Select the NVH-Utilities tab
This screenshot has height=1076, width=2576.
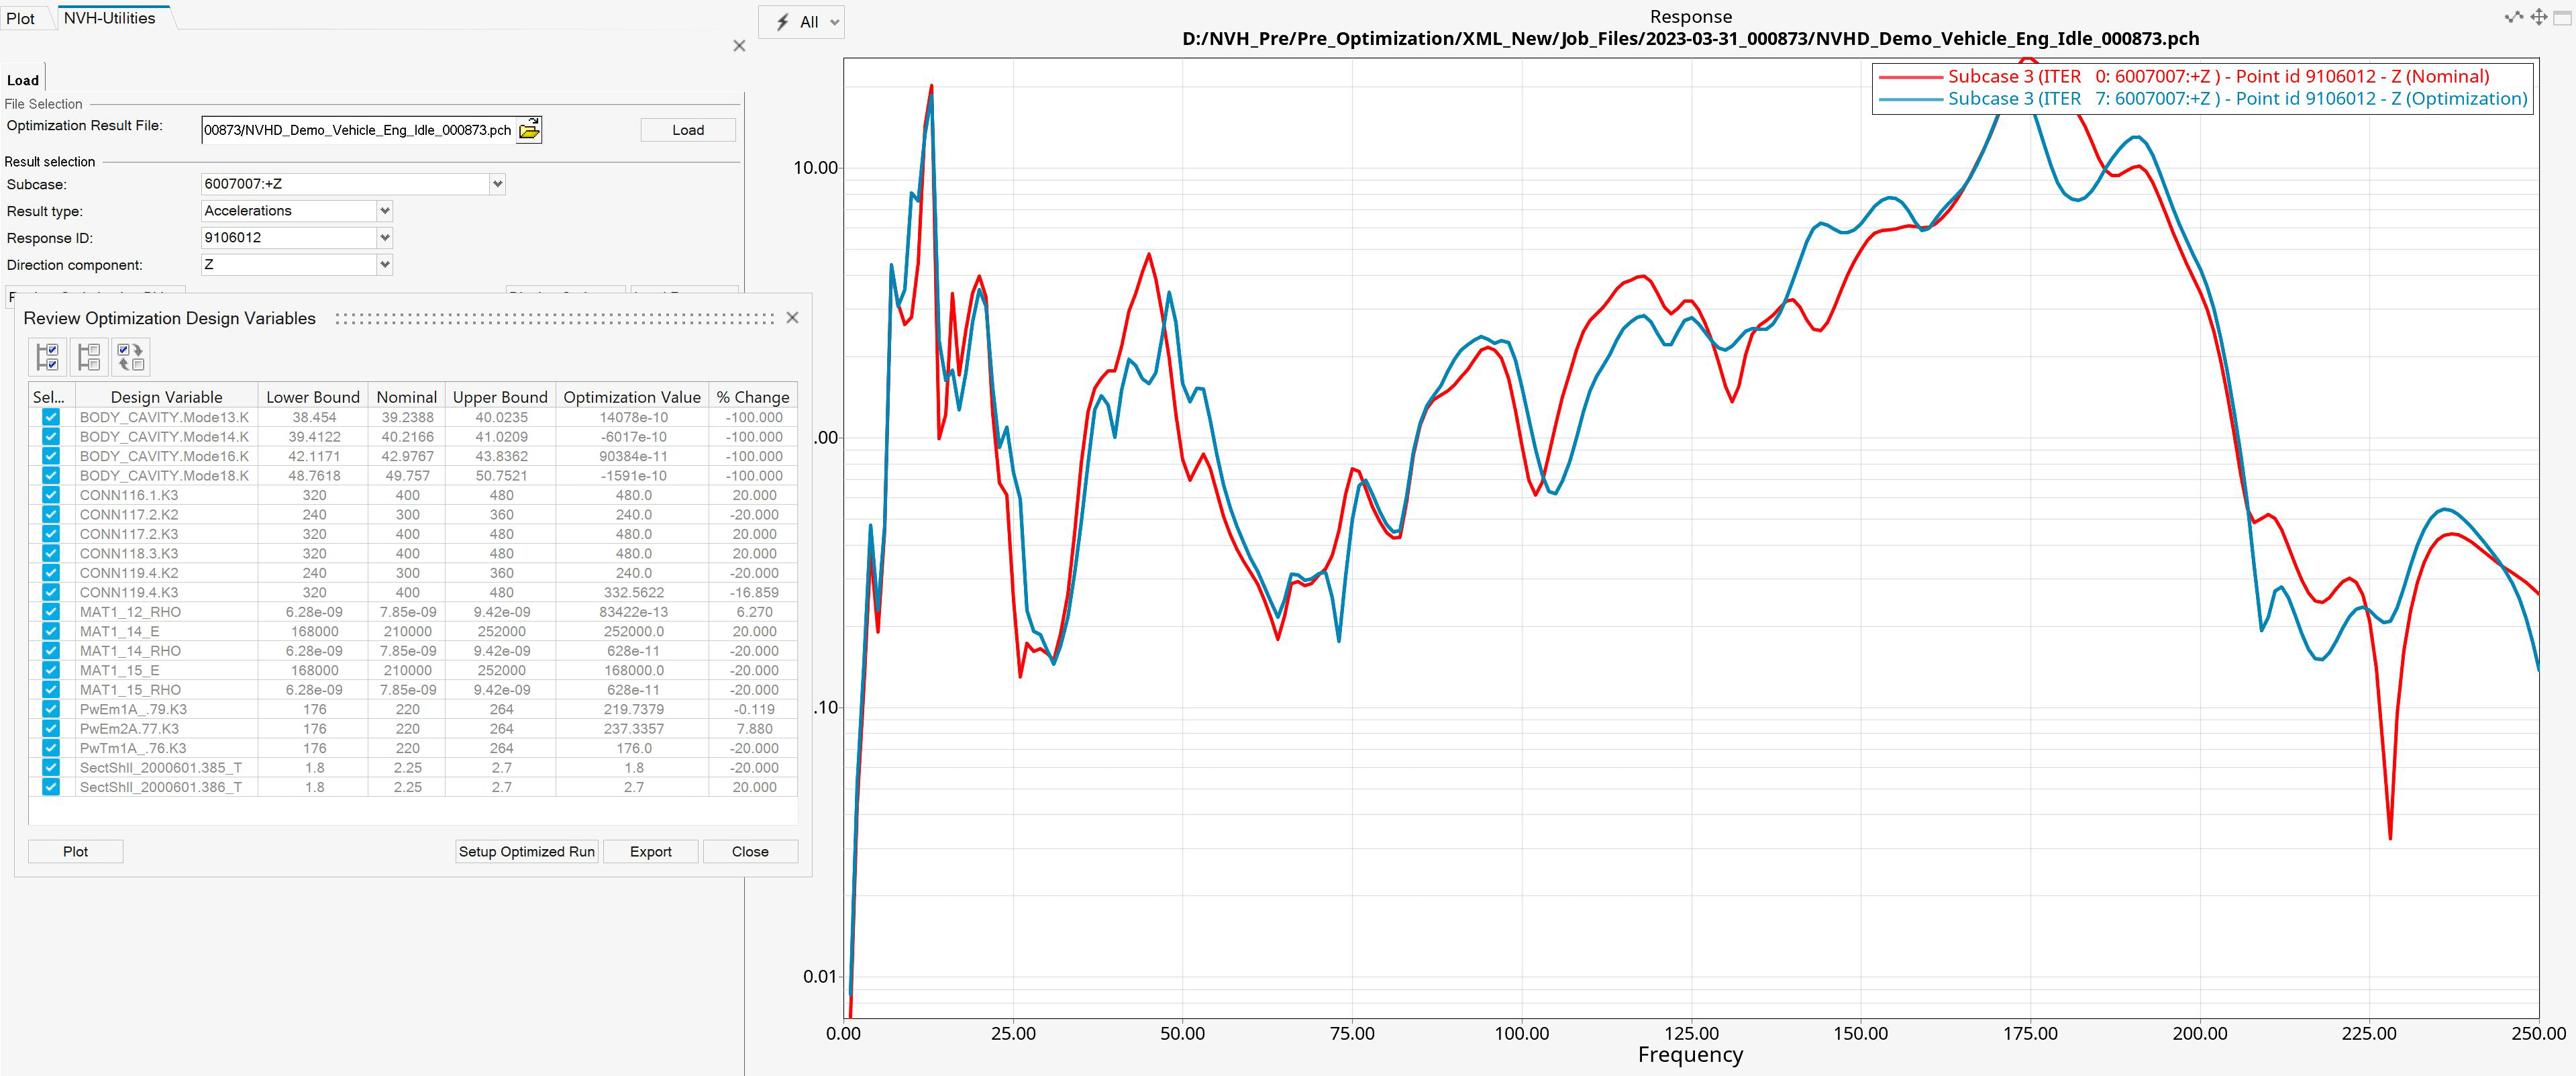pyautogui.click(x=110, y=18)
